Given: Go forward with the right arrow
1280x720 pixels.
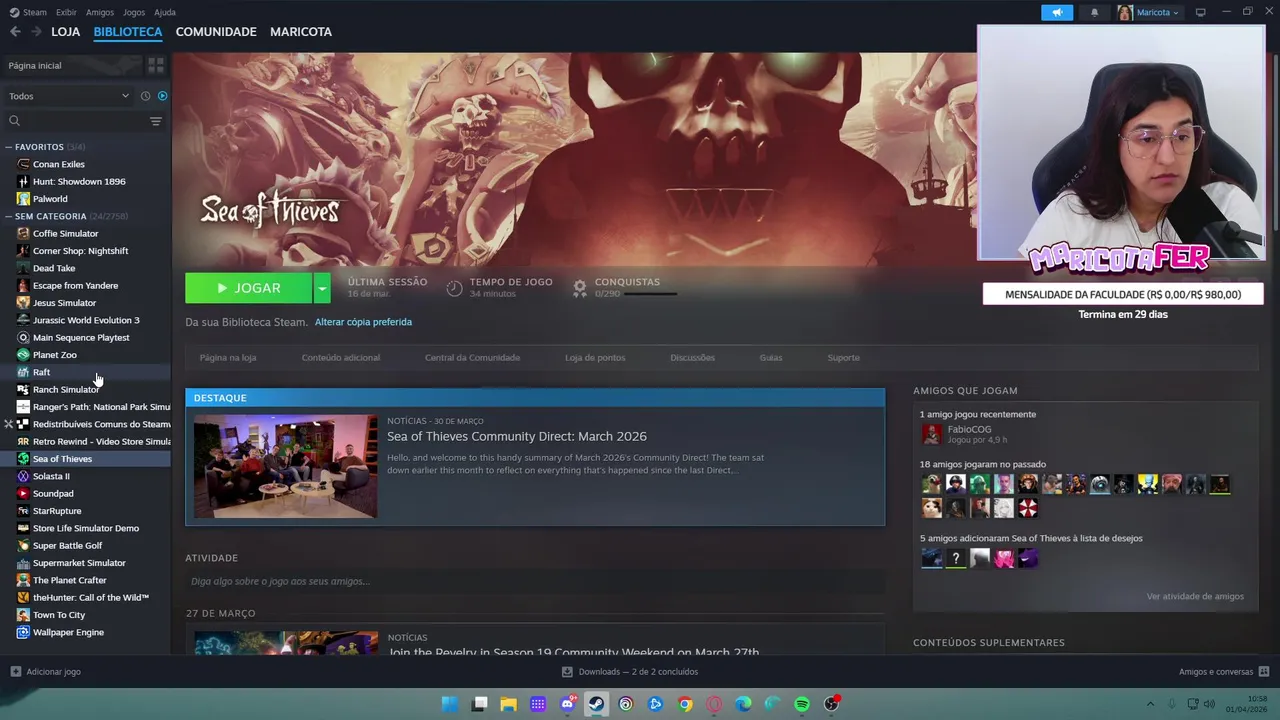Looking at the screenshot, I should (x=36, y=32).
